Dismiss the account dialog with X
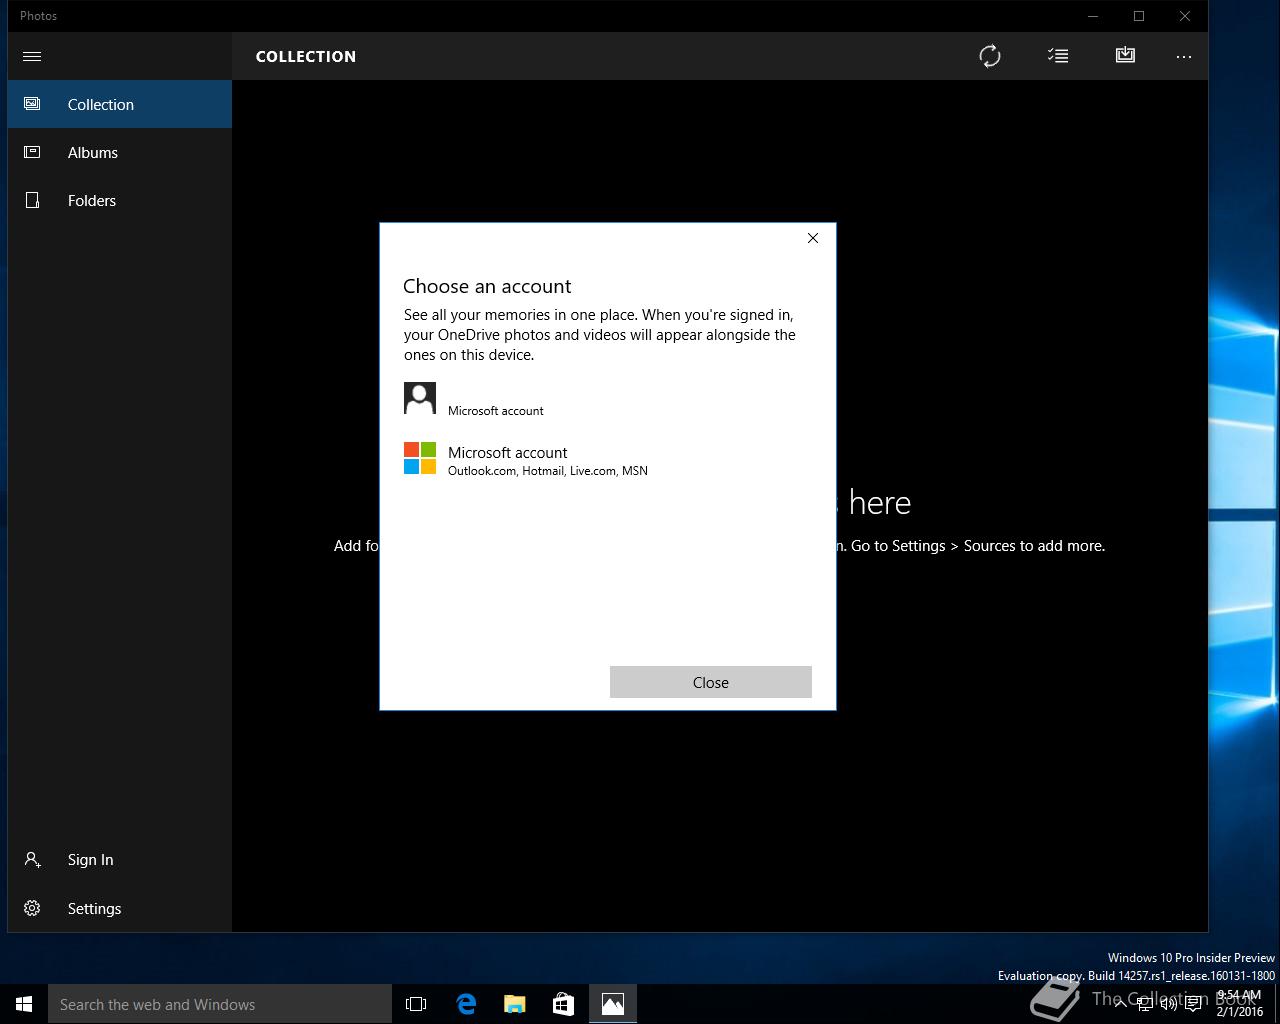Viewport: 1280px width, 1024px height. click(813, 238)
